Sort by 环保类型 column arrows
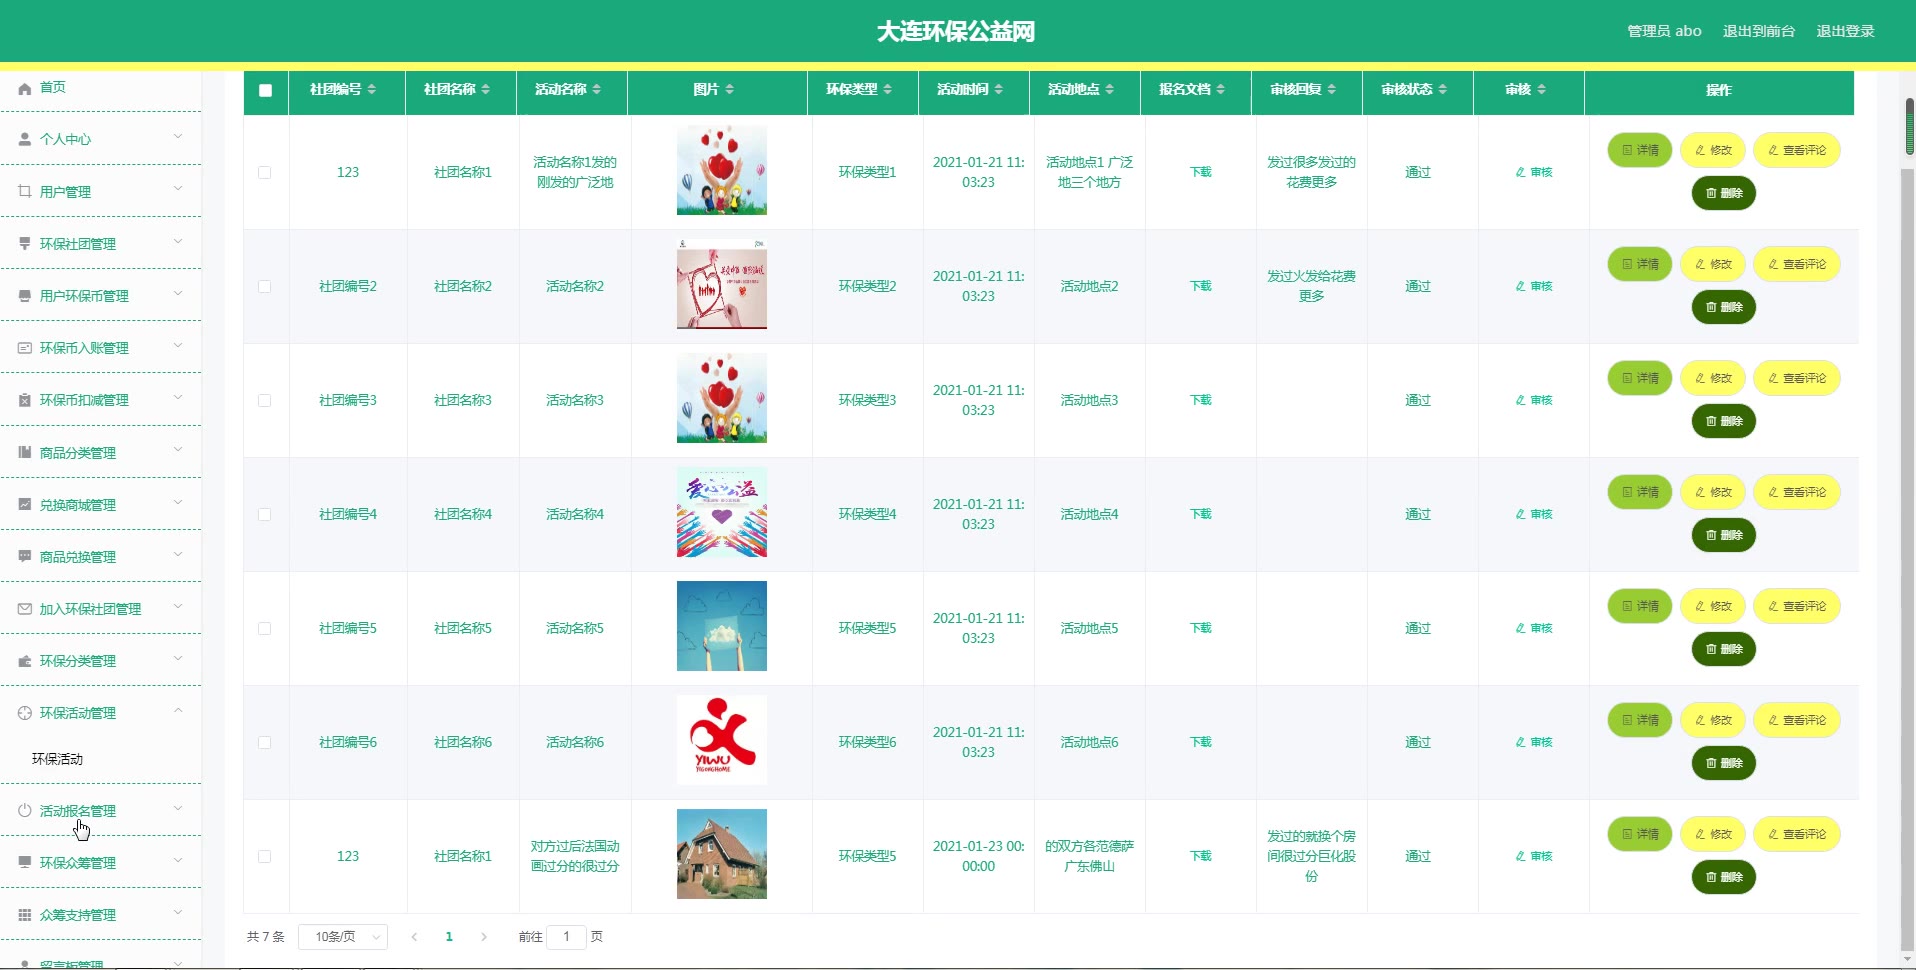The image size is (1916, 970). pos(888,90)
